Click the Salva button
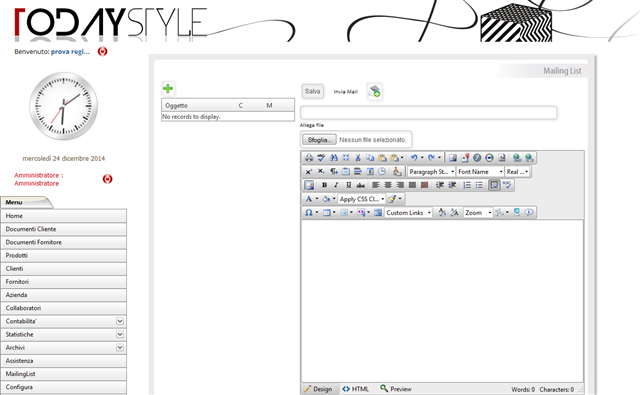The width and height of the screenshot is (640, 395). click(x=313, y=91)
